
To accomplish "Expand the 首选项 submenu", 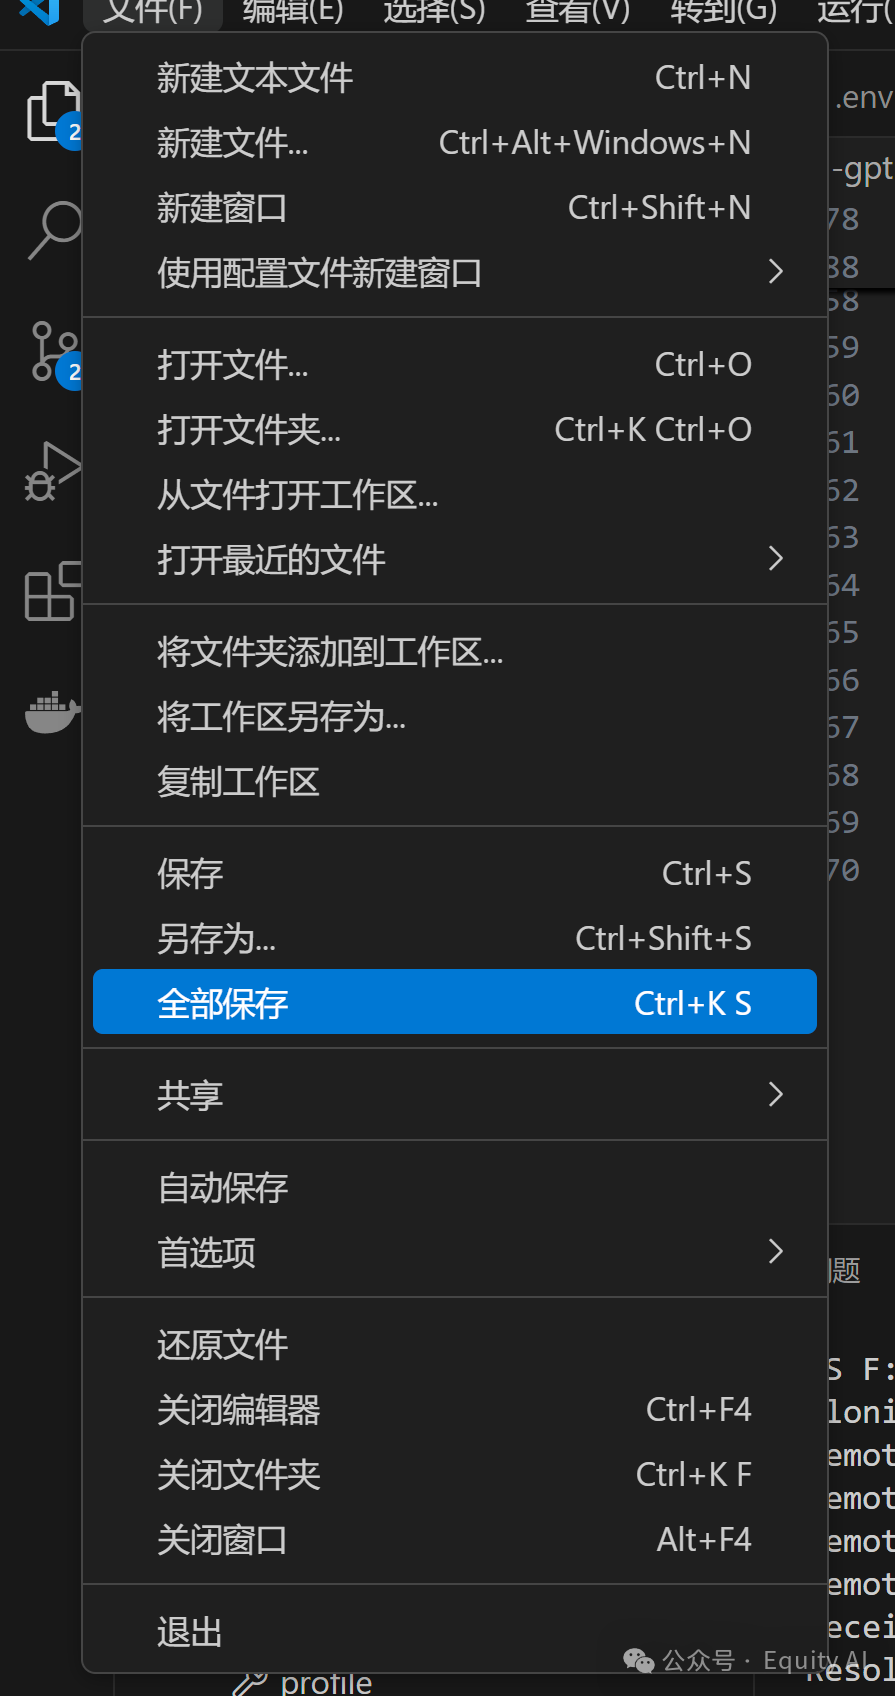I will coord(455,1252).
